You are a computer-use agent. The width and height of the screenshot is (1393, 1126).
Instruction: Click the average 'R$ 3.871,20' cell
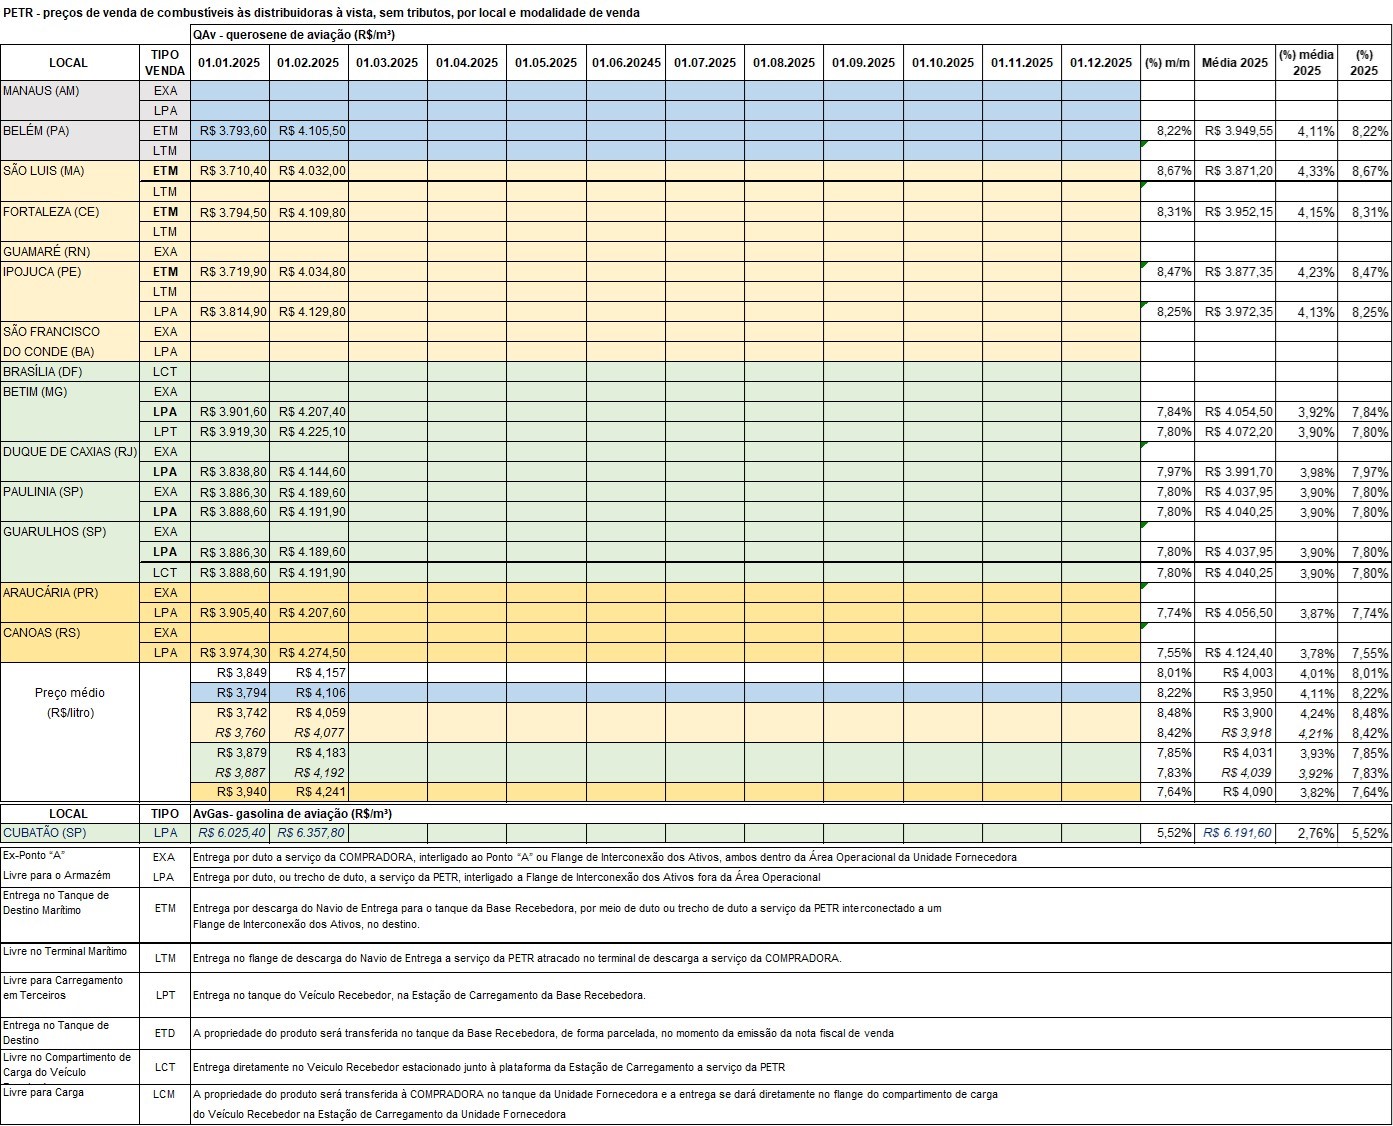click(1235, 171)
